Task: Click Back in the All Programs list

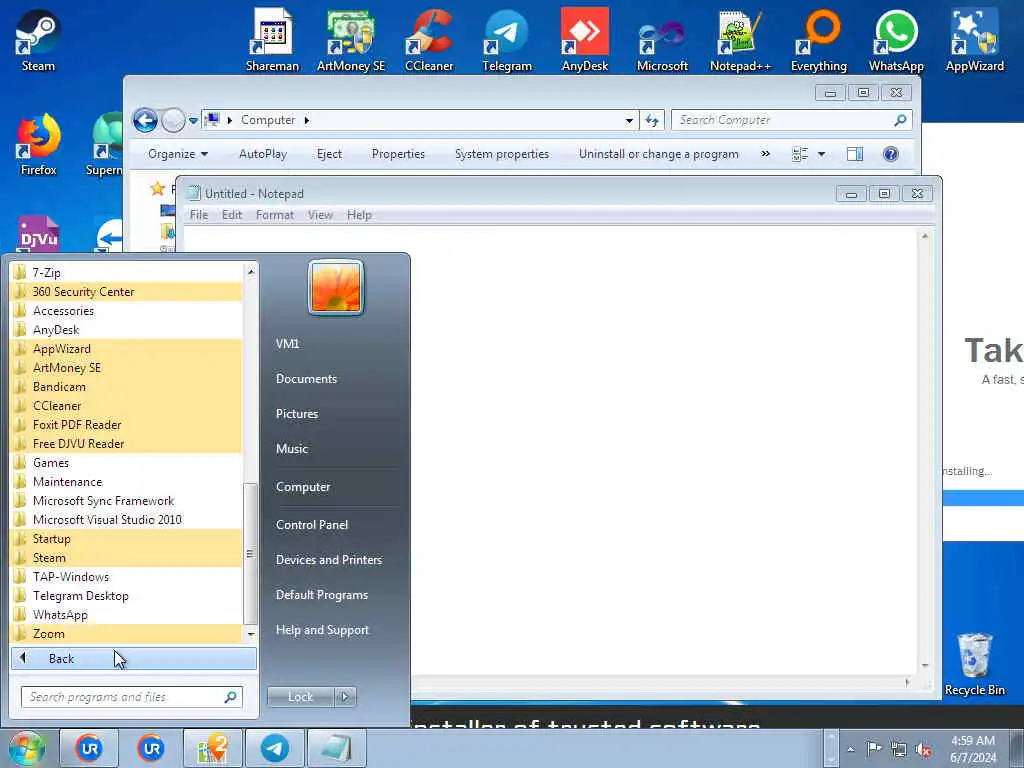Action: pyautogui.click(x=134, y=659)
